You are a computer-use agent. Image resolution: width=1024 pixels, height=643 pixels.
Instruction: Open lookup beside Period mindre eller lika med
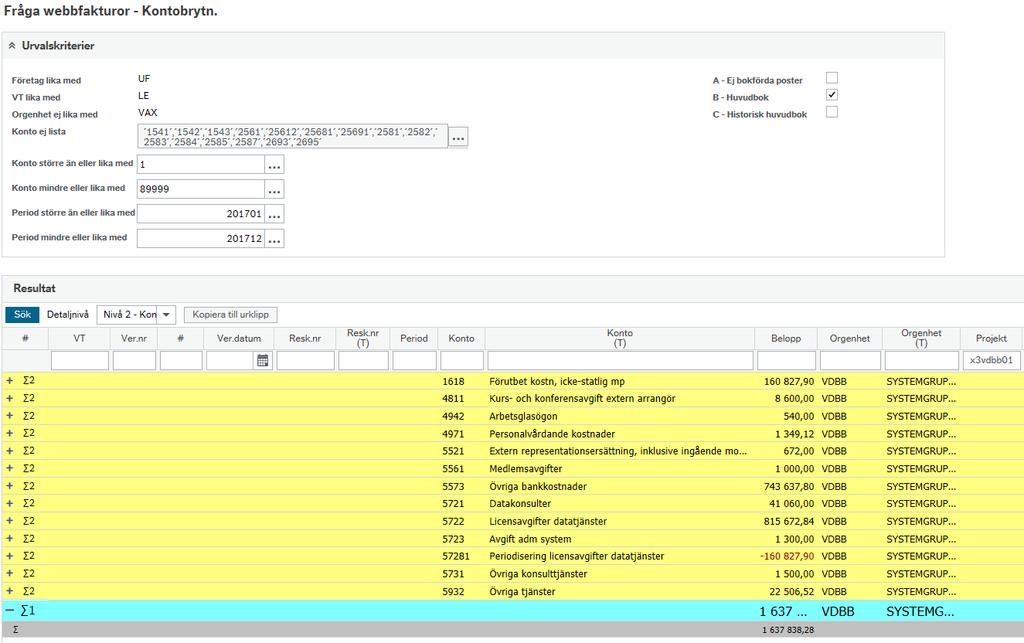click(274, 239)
